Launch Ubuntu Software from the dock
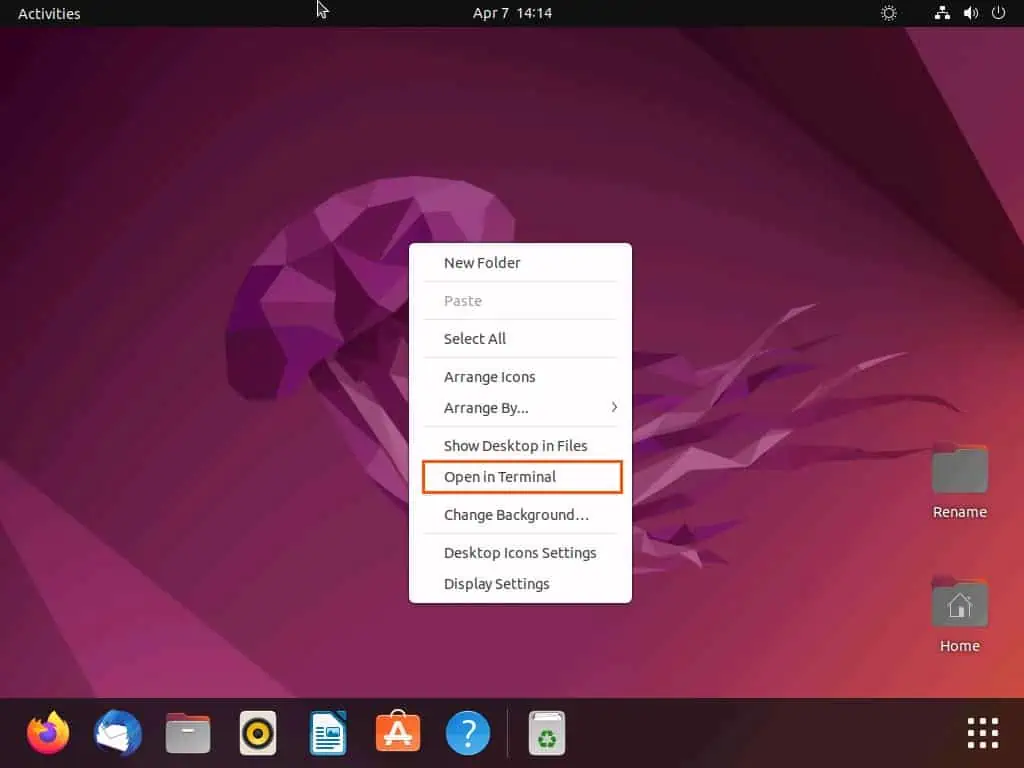Viewport: 1024px width, 768px height. point(397,733)
